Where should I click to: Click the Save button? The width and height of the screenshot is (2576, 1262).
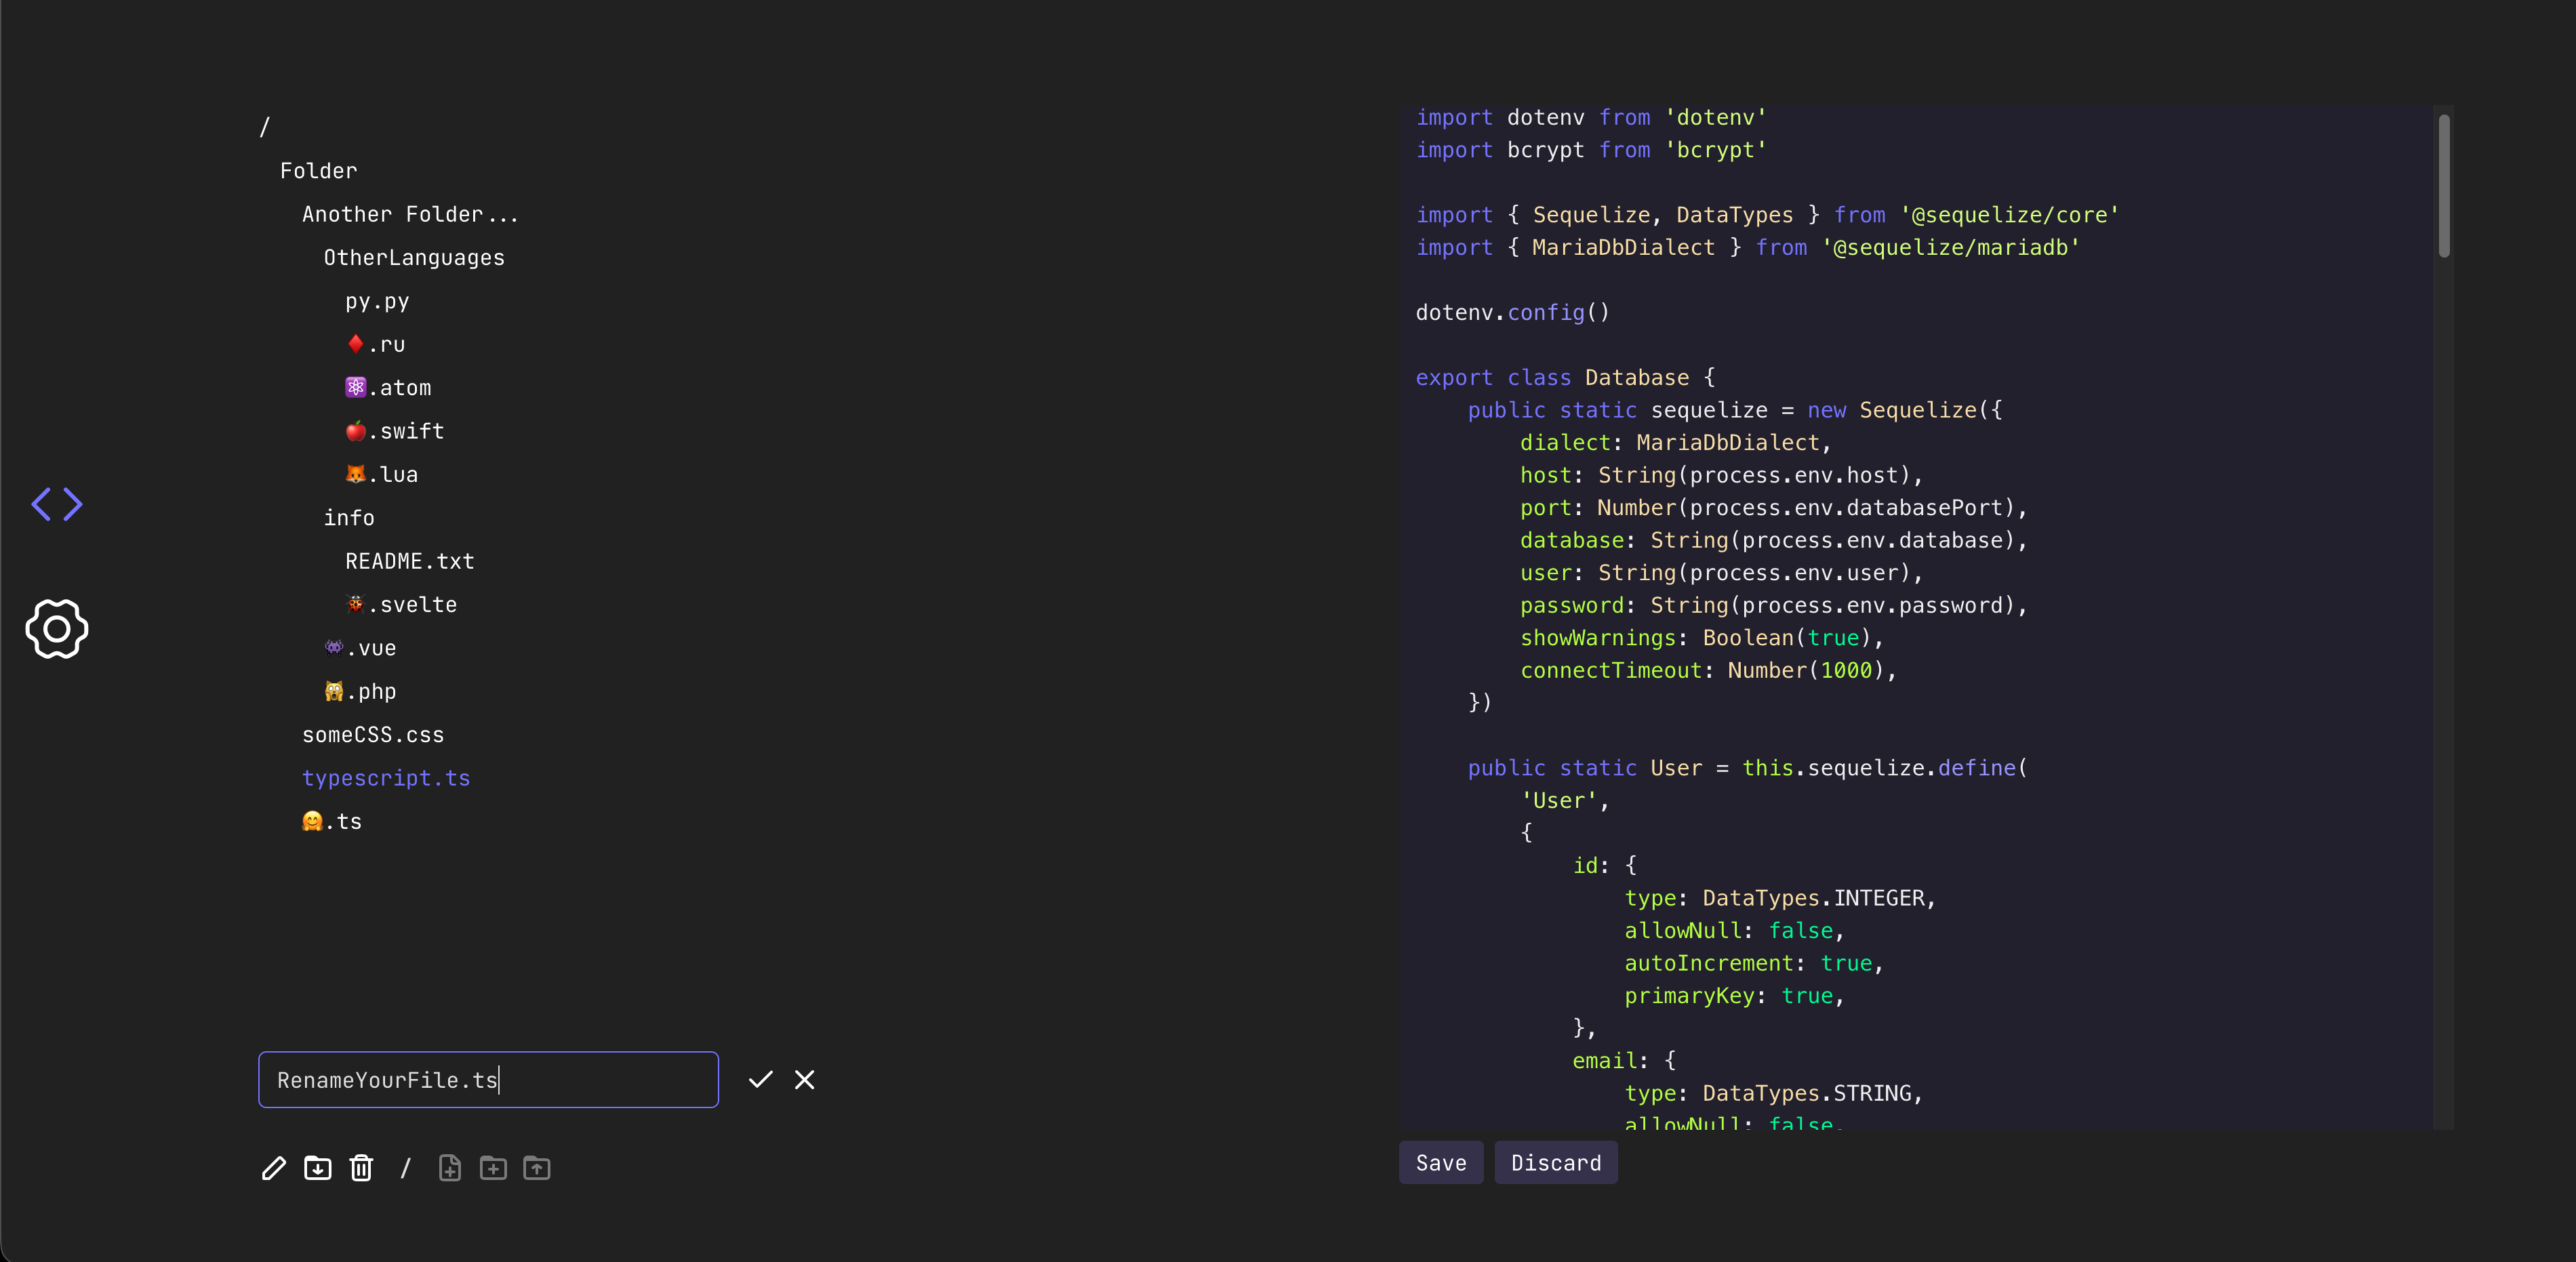coord(1441,1163)
